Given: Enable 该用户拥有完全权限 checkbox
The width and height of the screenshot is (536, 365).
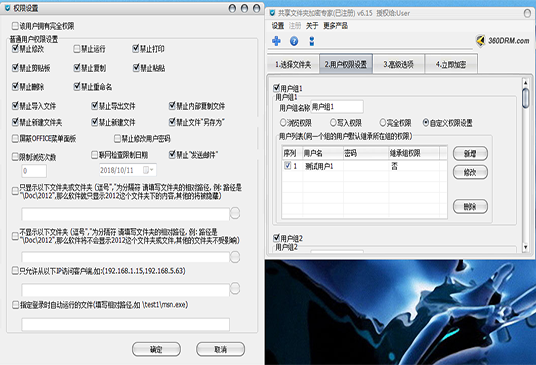Looking at the screenshot, I should [x=15, y=26].
